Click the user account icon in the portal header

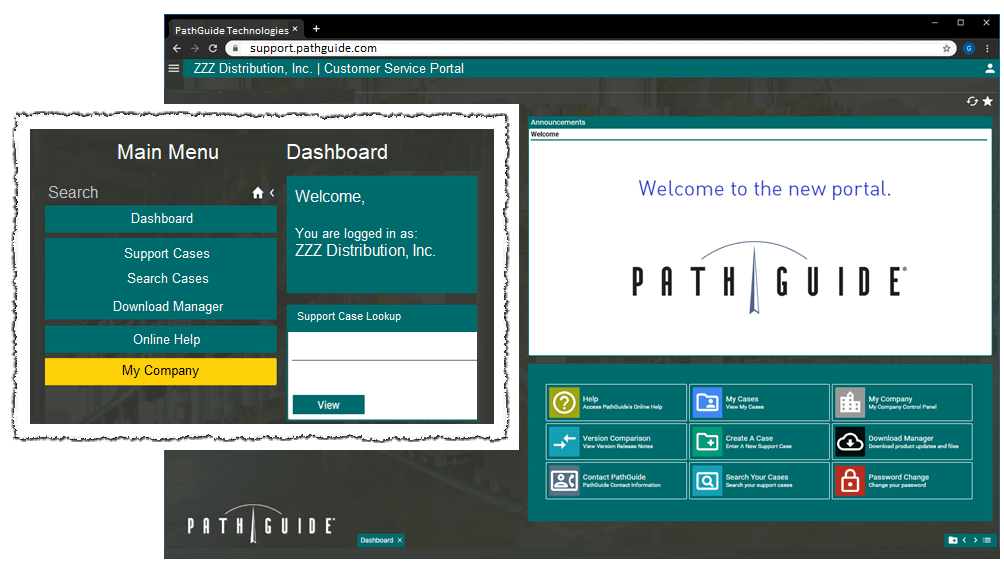tap(989, 68)
